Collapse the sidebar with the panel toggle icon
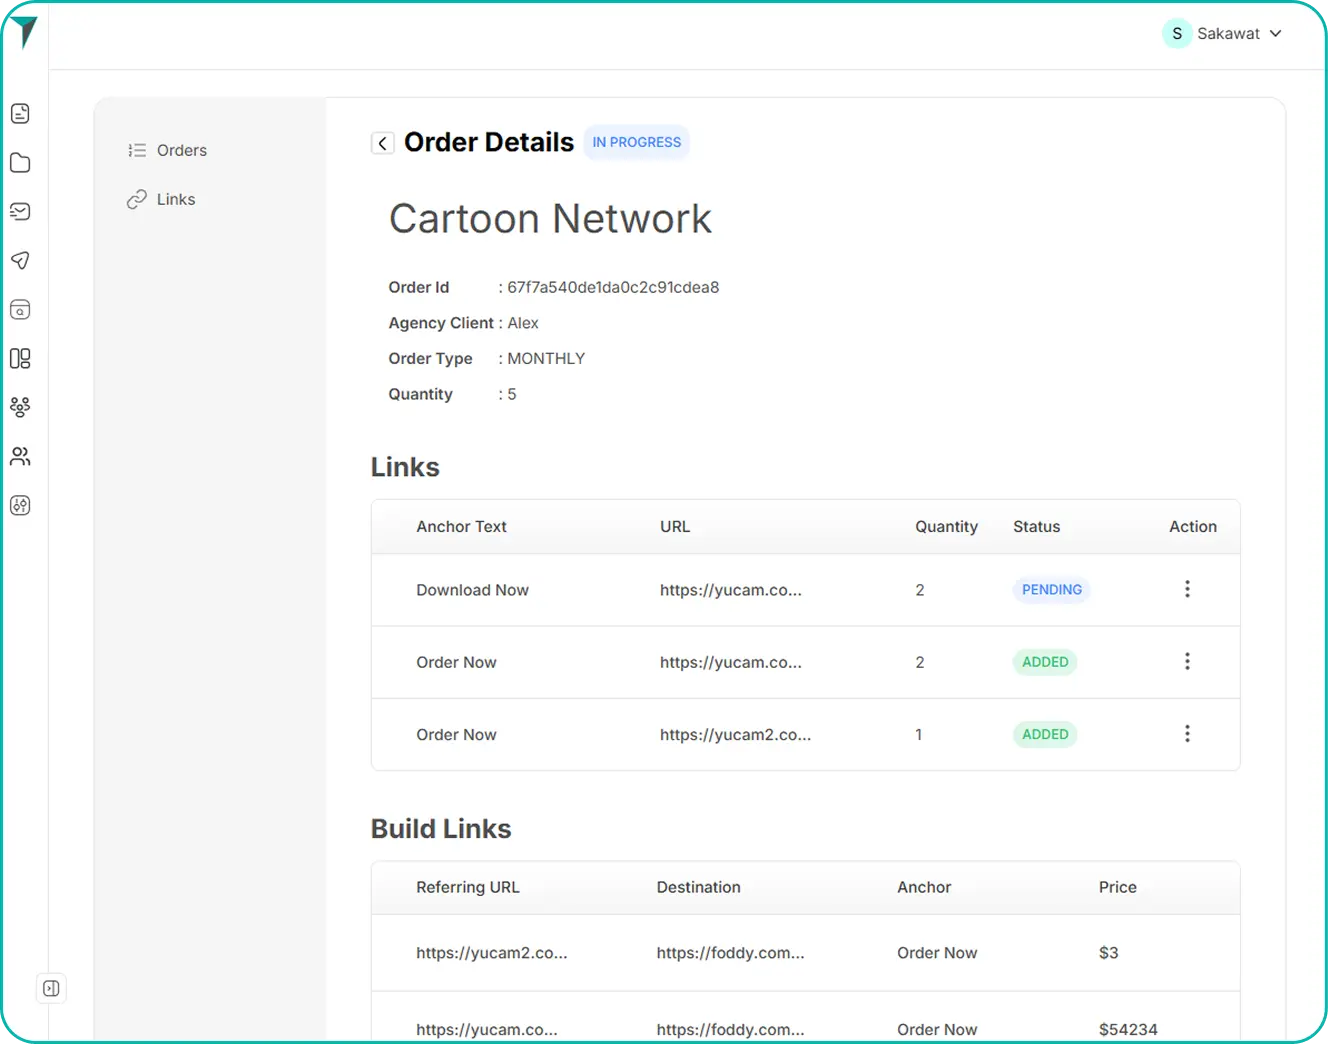Screen dimensions: 1328x1044 (51, 988)
